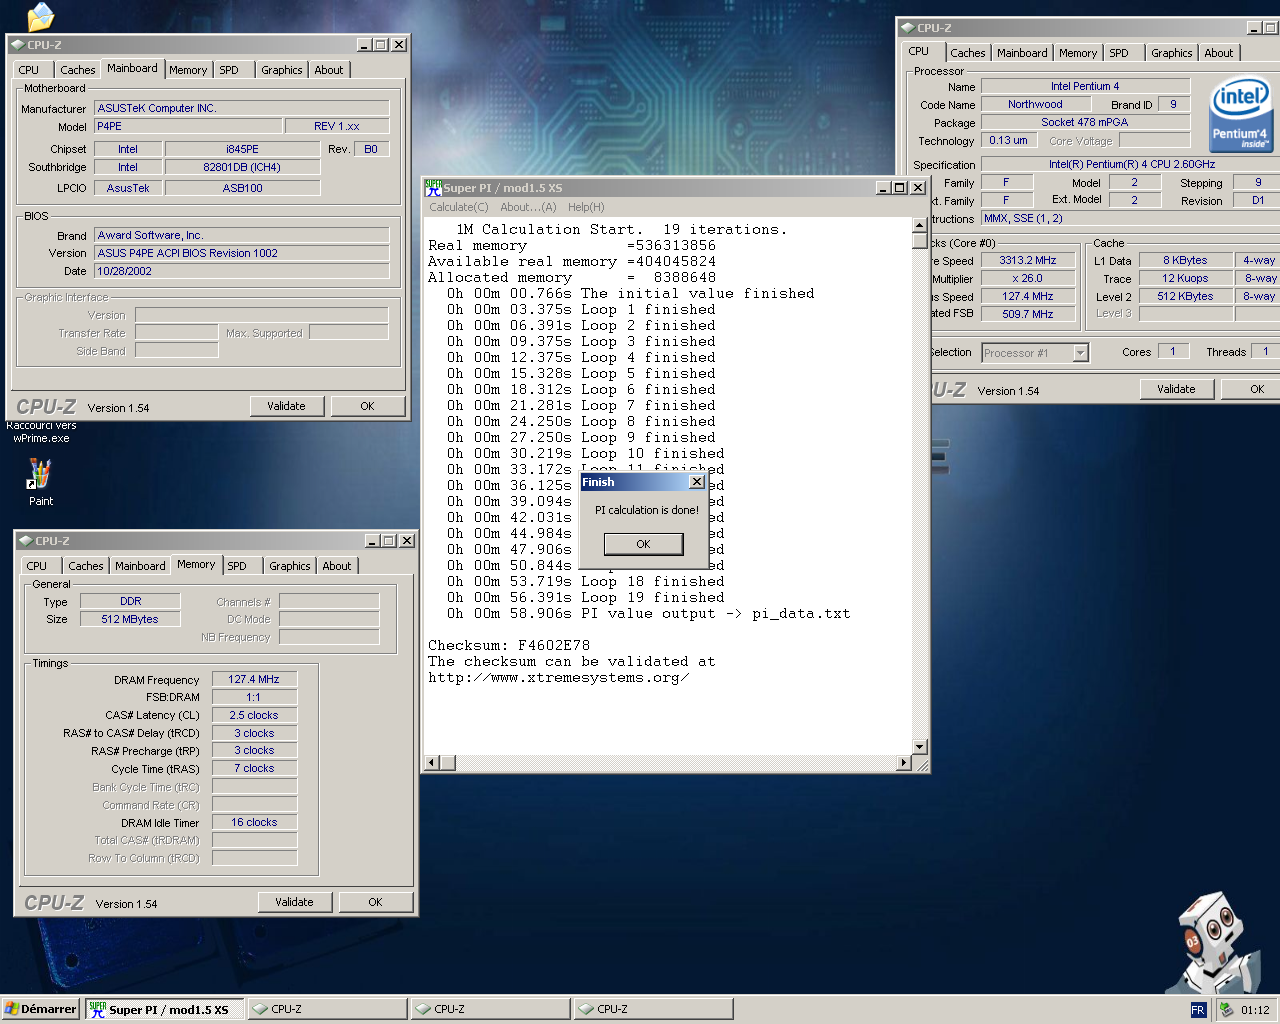Screen dimensions: 1280x1024
Task: Click Validate in Mainboard CPU-Z window
Action: pos(286,406)
